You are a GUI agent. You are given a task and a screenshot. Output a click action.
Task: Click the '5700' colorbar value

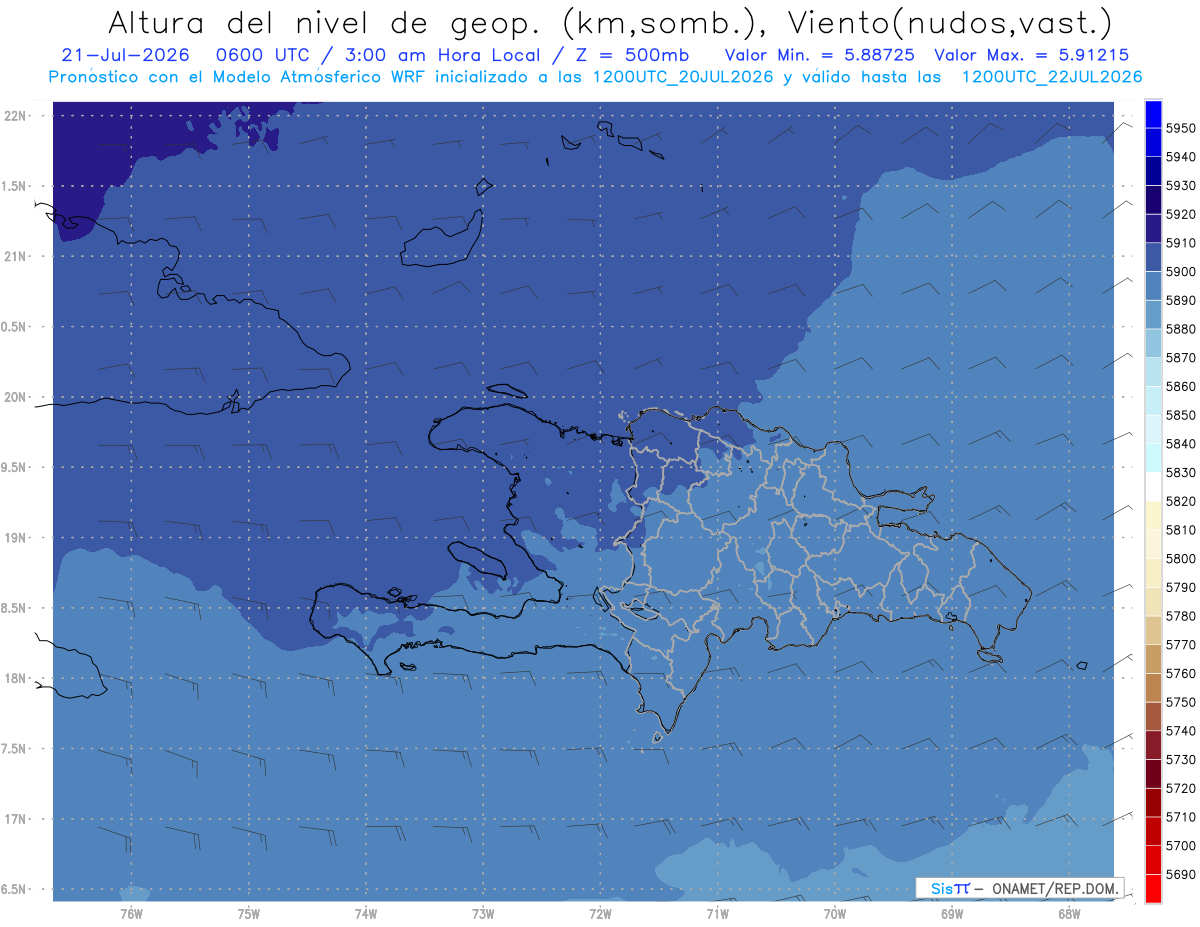pyautogui.click(x=1181, y=846)
